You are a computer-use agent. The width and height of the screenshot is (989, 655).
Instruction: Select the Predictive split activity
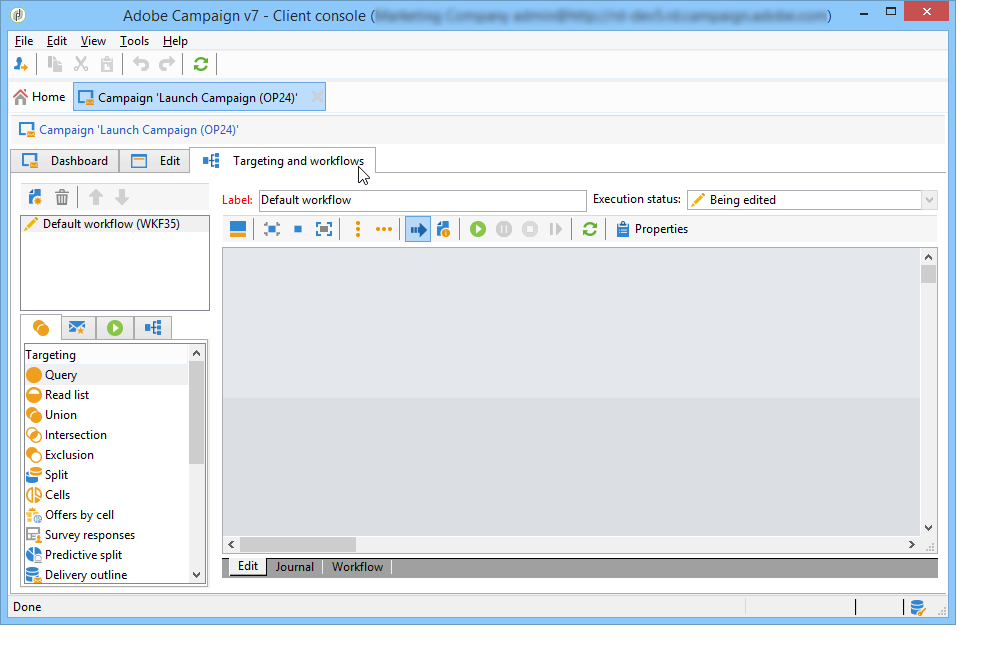pyautogui.click(x=106, y=555)
